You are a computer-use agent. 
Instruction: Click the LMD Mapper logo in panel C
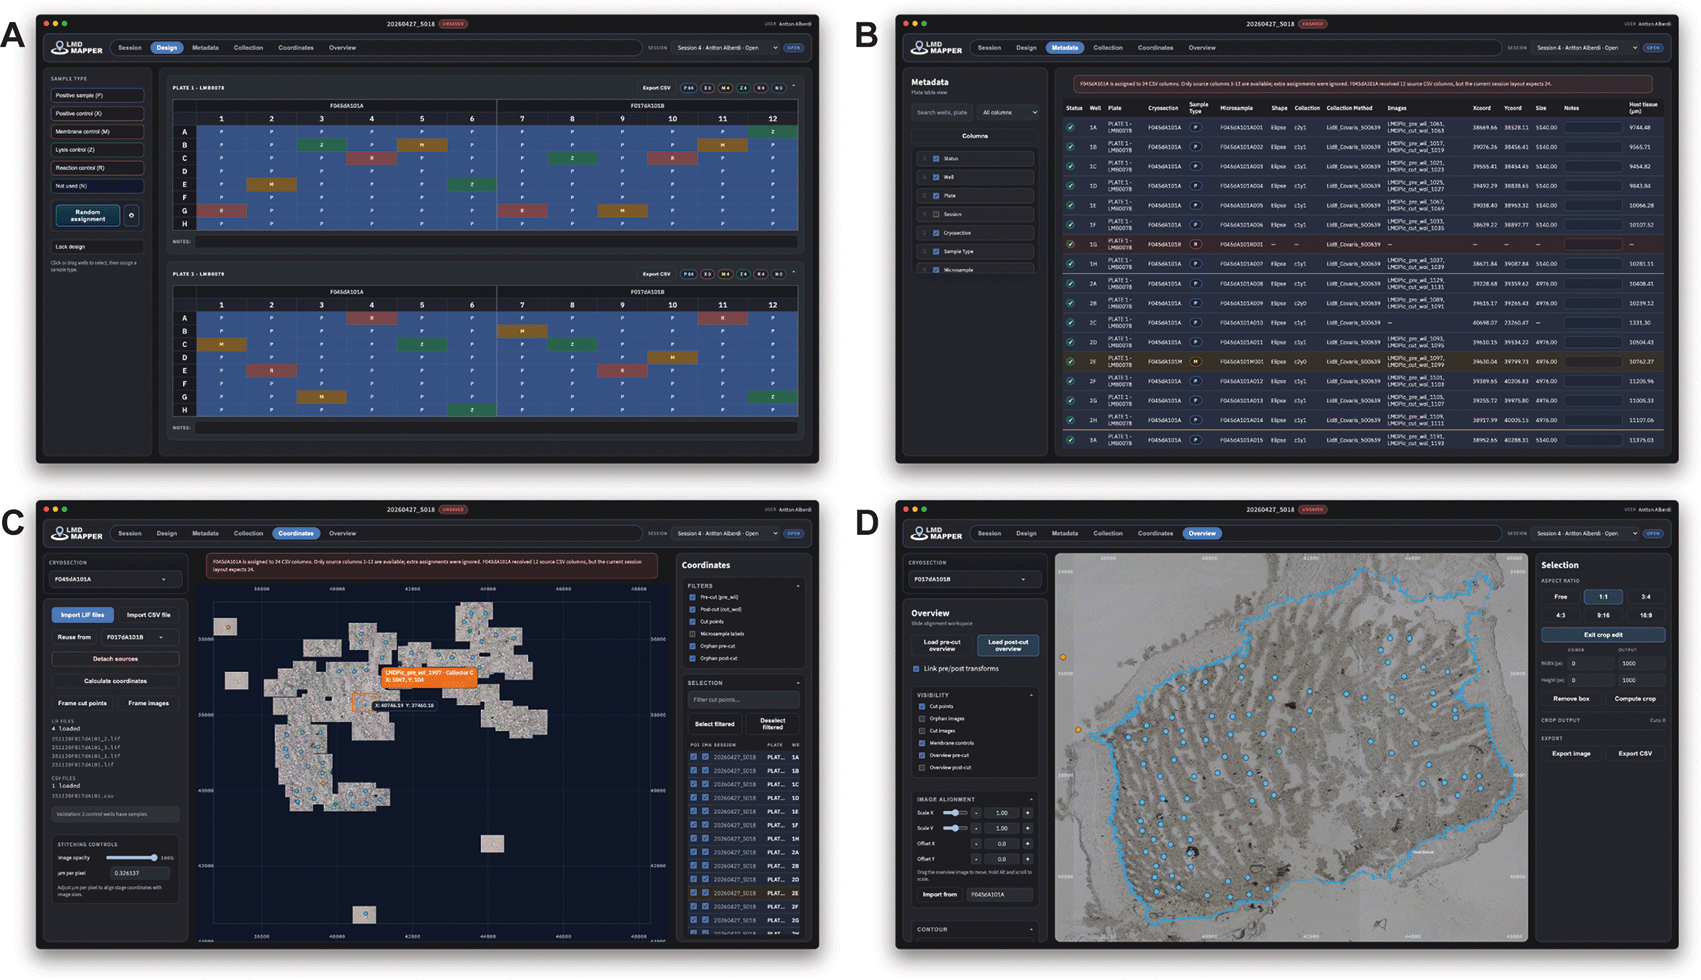[x=77, y=533]
